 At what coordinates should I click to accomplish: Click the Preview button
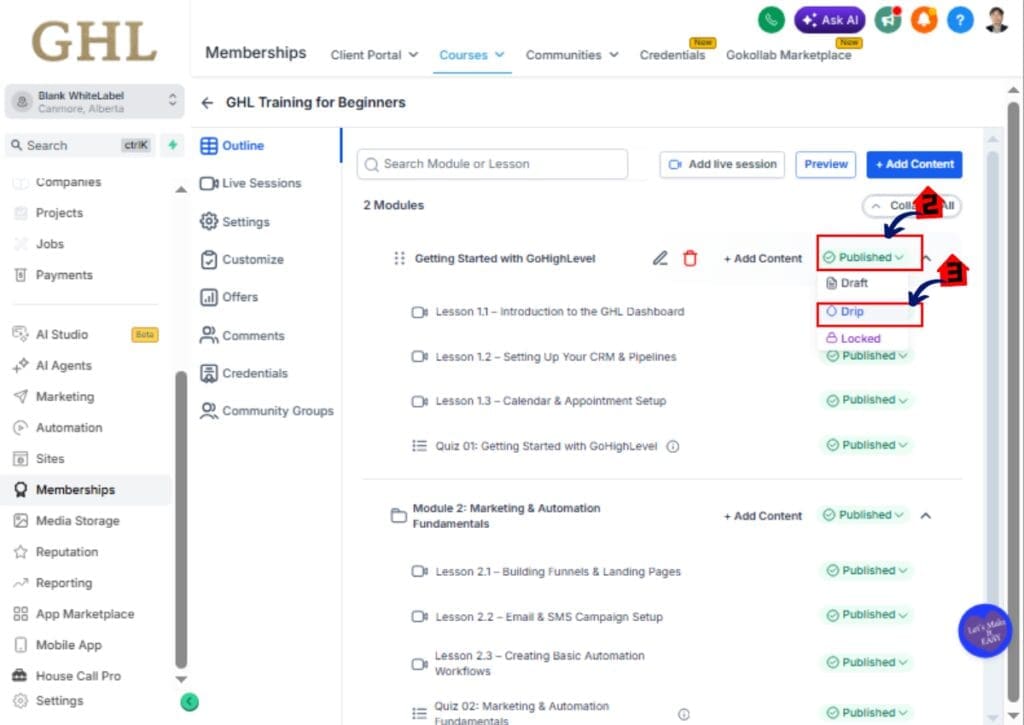pyautogui.click(x=825, y=165)
